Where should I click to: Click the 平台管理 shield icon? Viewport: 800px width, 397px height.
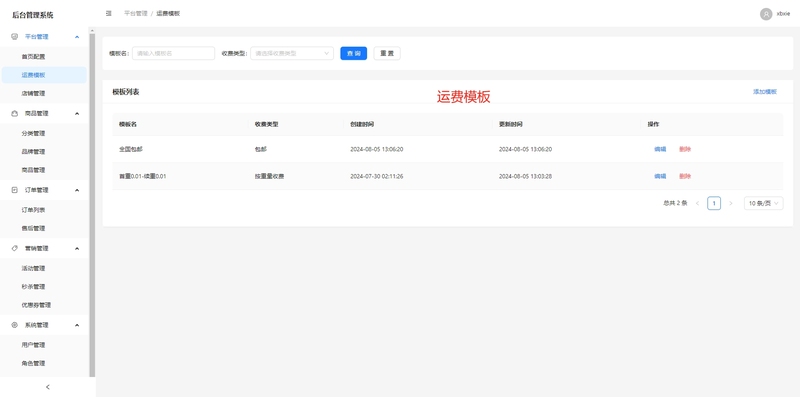[x=14, y=37]
